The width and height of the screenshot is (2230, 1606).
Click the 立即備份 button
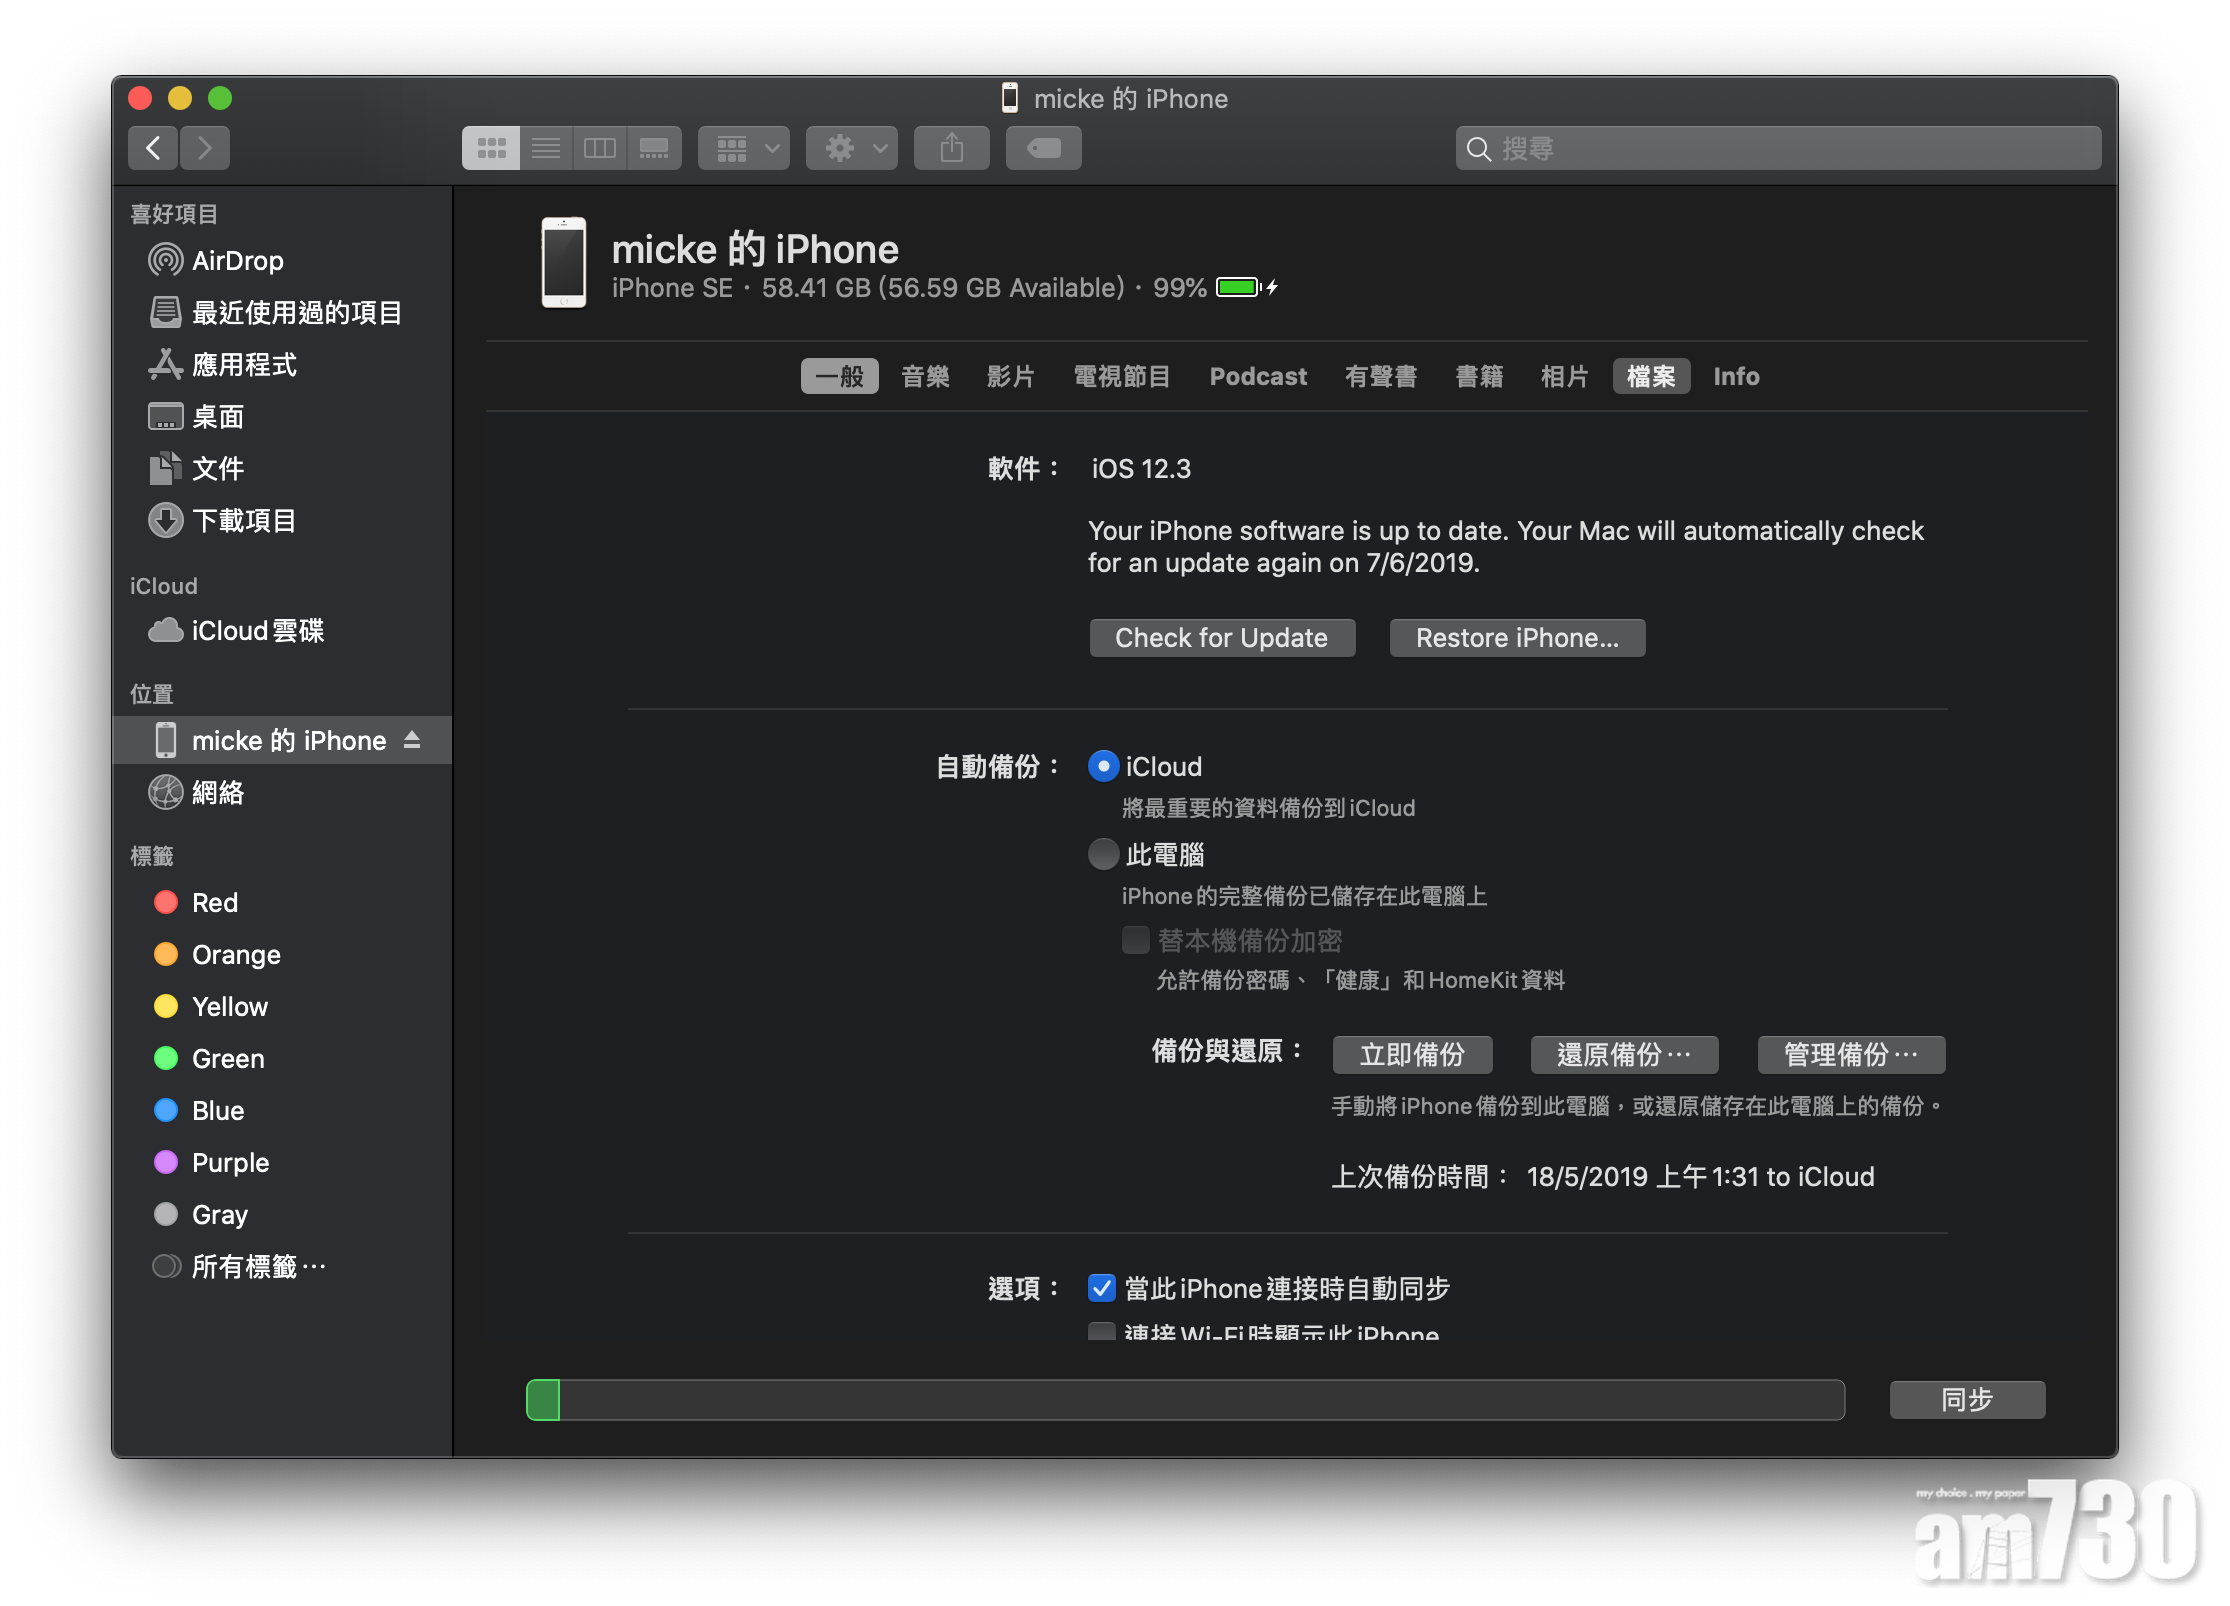click(1412, 1055)
